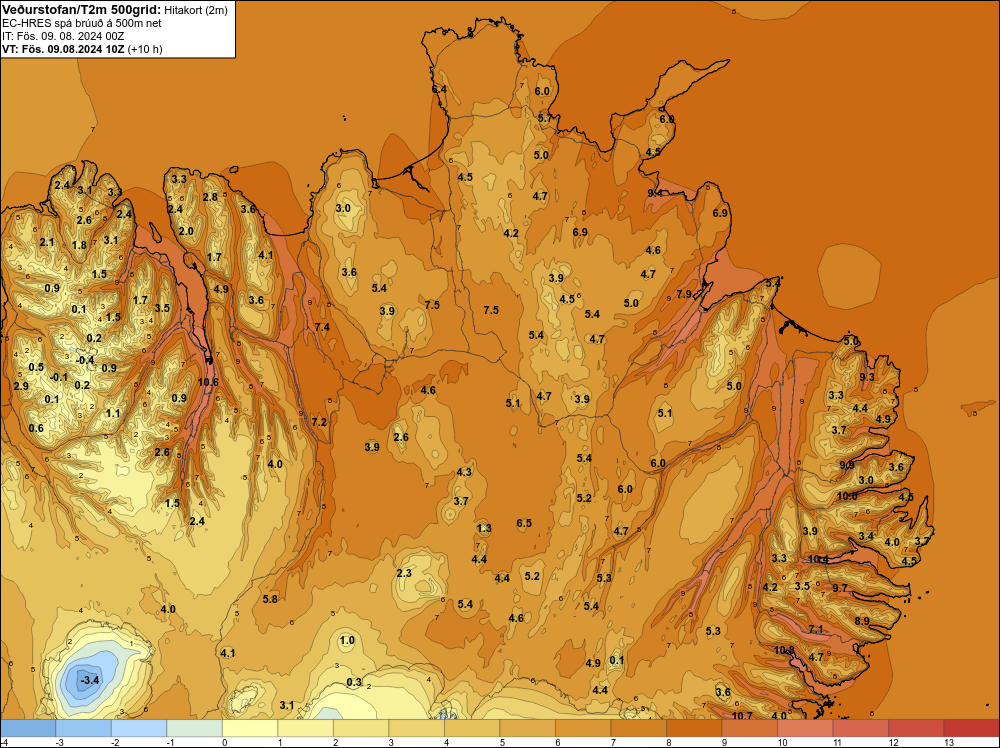The width and height of the screenshot is (1000, 748).
Task: Click the light blue legend swatch between -2 and -1
Action: pyautogui.click(x=139, y=728)
